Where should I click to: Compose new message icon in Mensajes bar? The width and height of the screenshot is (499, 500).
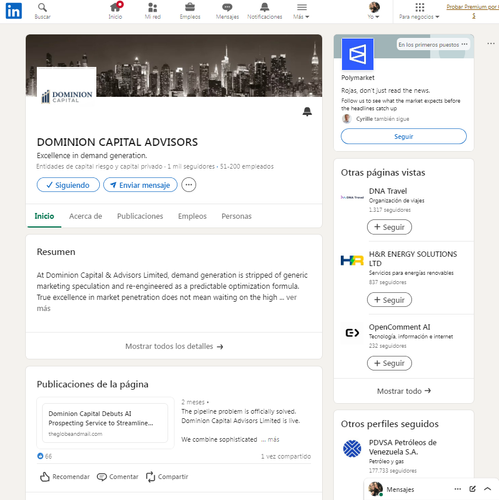pos(472,489)
